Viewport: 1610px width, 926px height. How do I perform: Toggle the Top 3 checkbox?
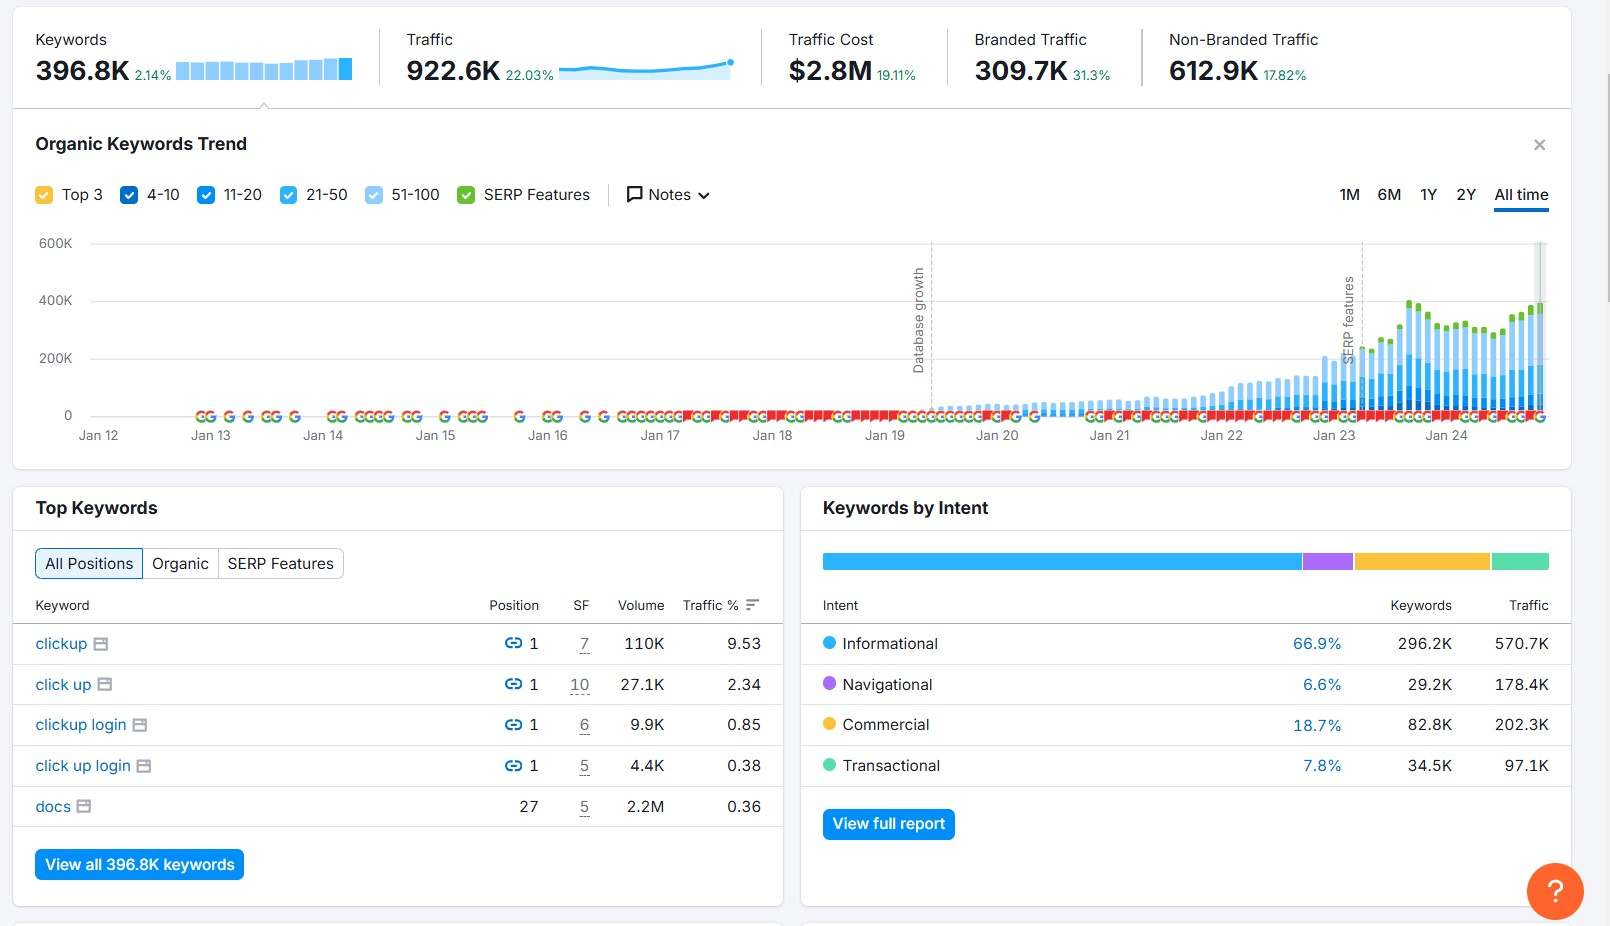coord(44,195)
